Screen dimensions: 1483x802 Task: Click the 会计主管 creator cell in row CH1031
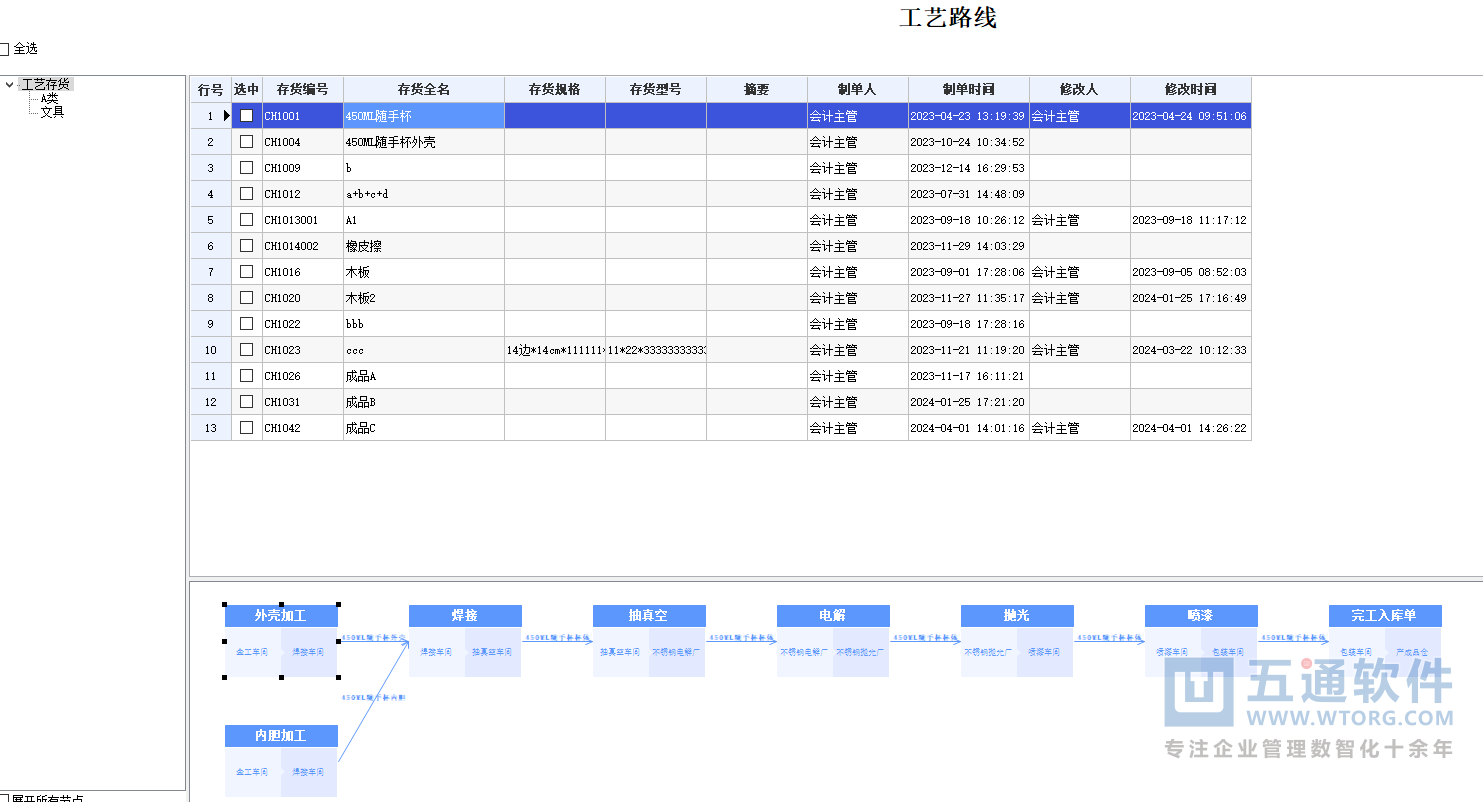[x=858, y=402]
